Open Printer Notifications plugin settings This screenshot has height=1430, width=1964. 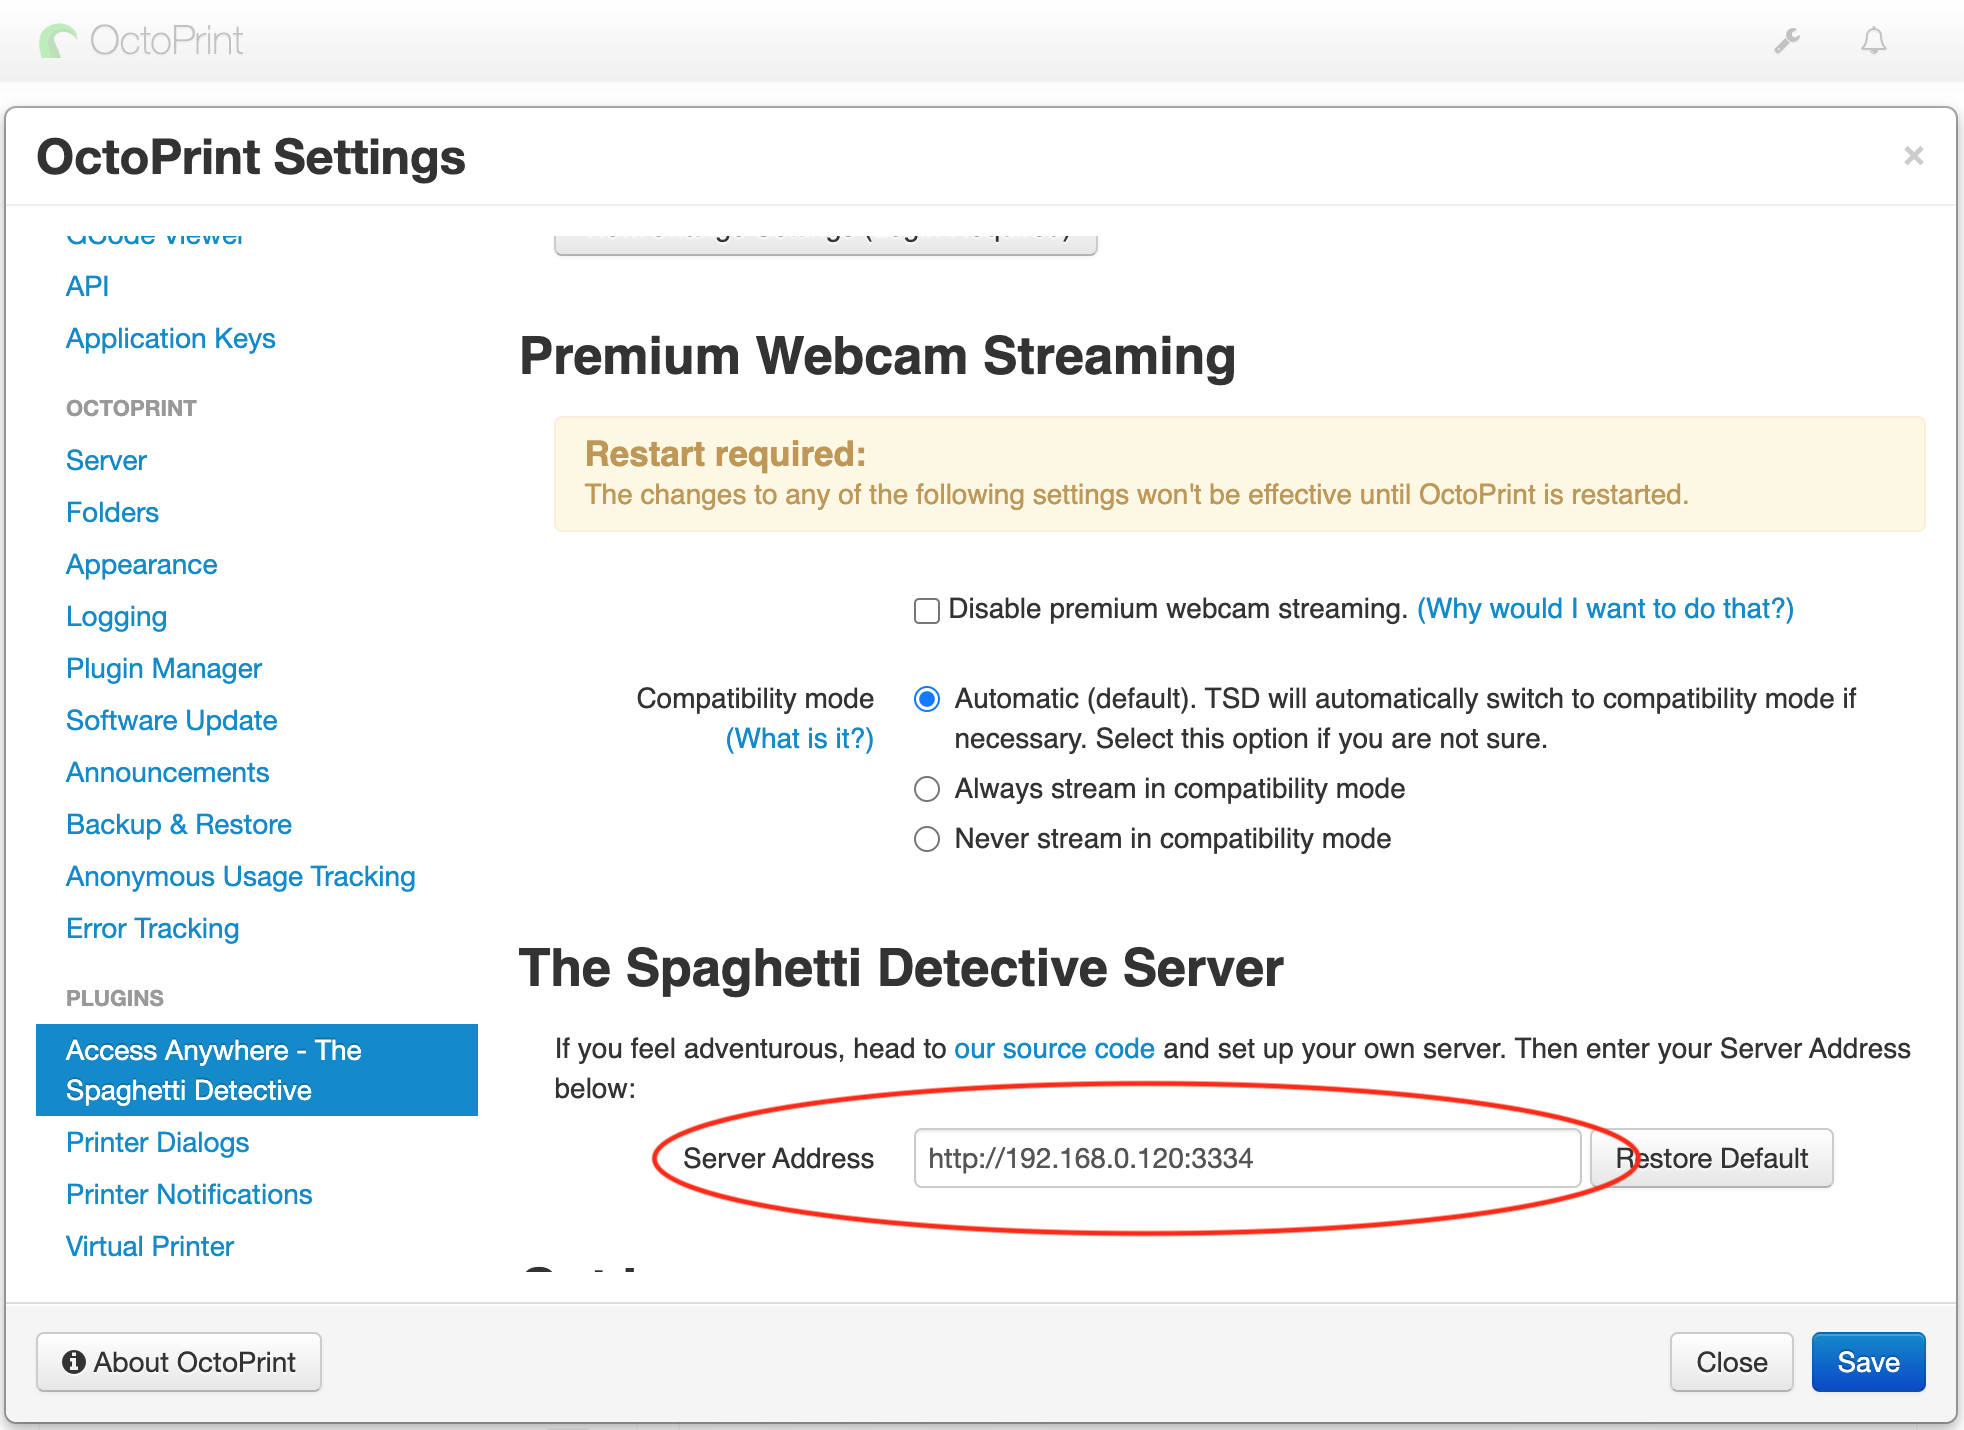tap(189, 1194)
